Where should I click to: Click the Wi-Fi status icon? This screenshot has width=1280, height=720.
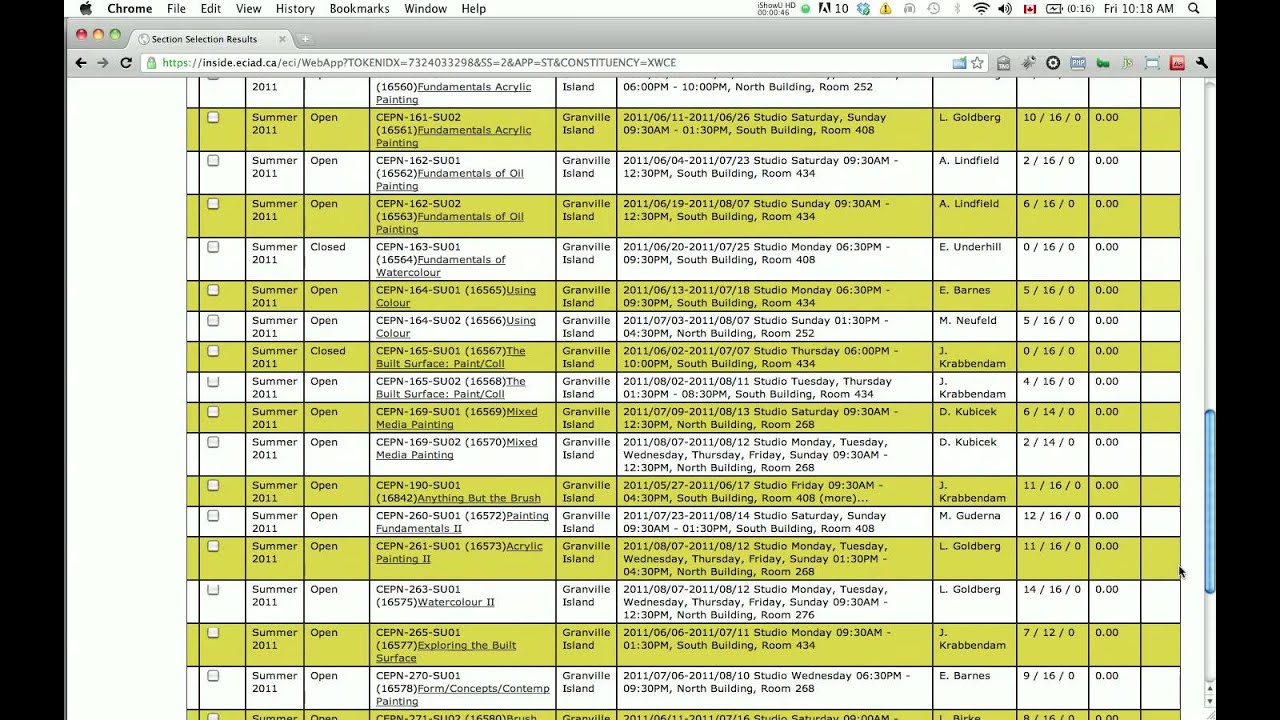click(x=981, y=8)
